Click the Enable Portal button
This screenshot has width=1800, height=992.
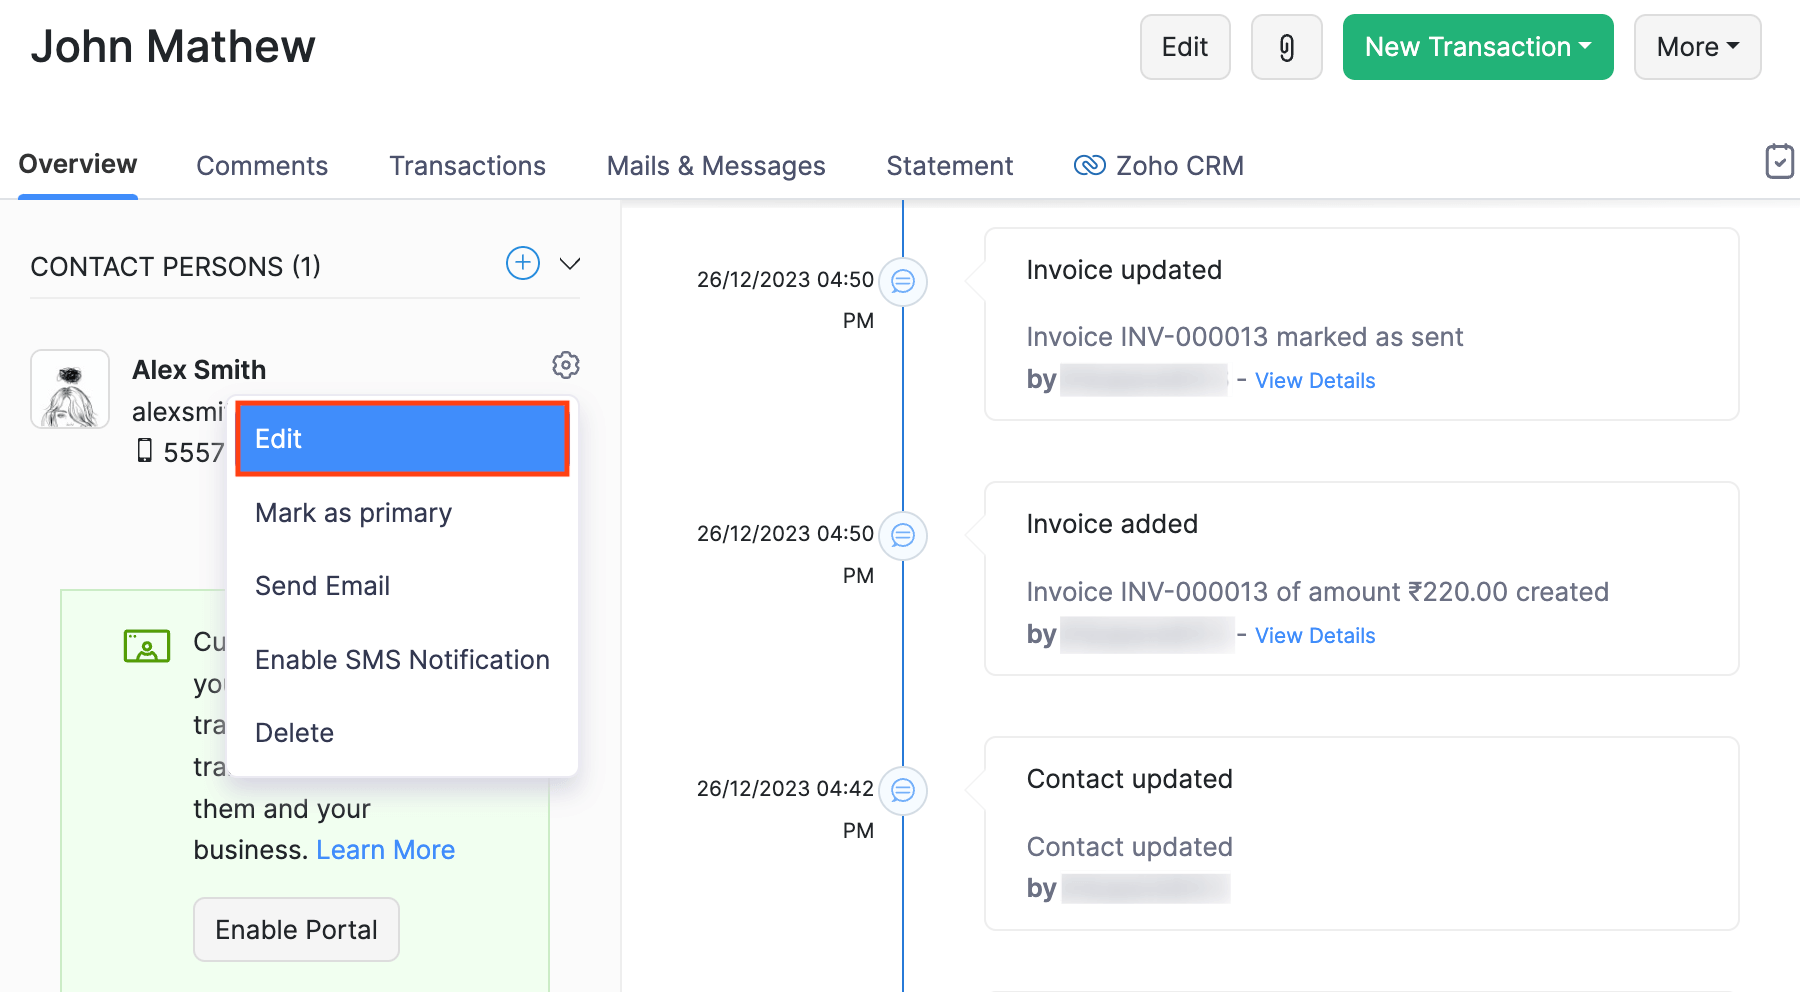(296, 929)
